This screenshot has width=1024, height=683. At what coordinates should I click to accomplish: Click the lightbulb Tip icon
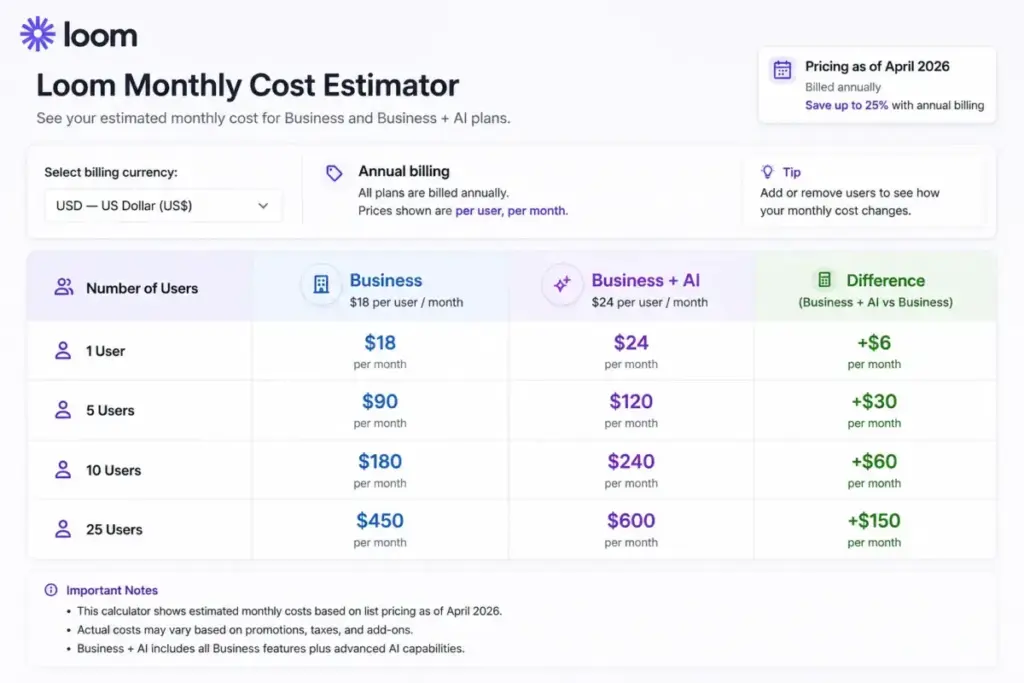click(x=767, y=172)
